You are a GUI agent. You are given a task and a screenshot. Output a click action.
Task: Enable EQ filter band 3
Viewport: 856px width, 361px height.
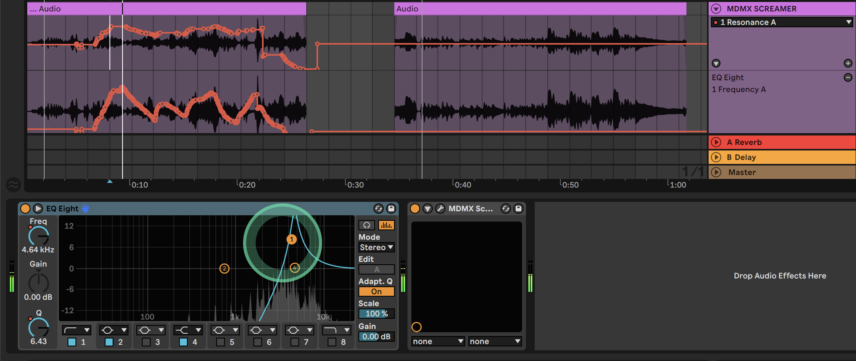(x=146, y=342)
